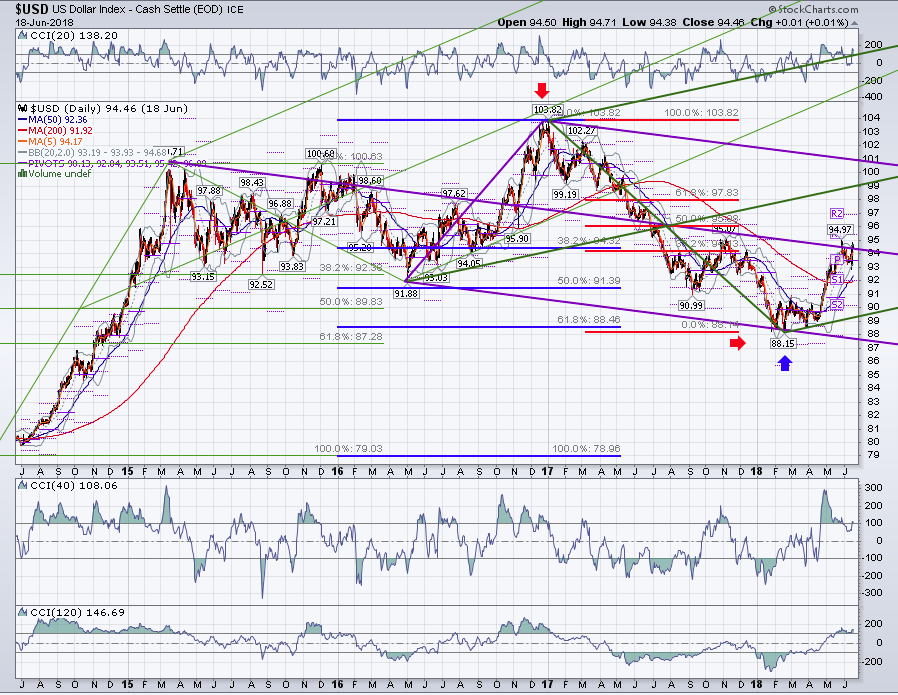The image size is (898, 695).
Task: Click the 61.8%: 97.83 Fibonacci label
Action: 707,193
